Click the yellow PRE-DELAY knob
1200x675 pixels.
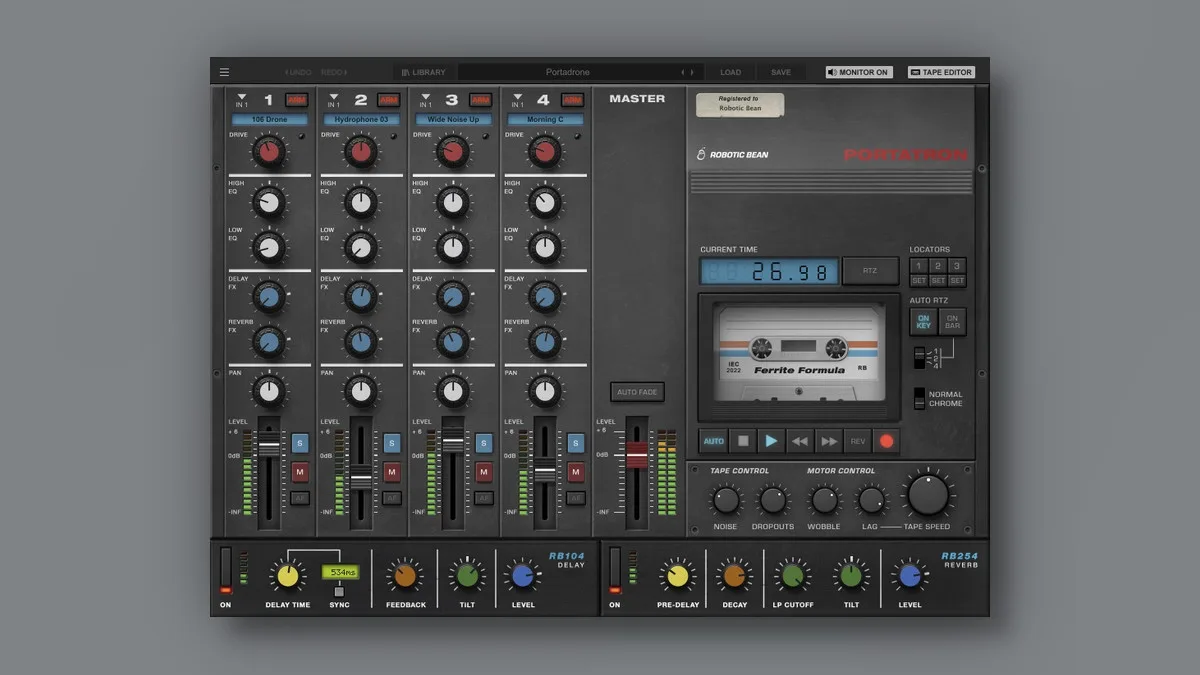[677, 575]
